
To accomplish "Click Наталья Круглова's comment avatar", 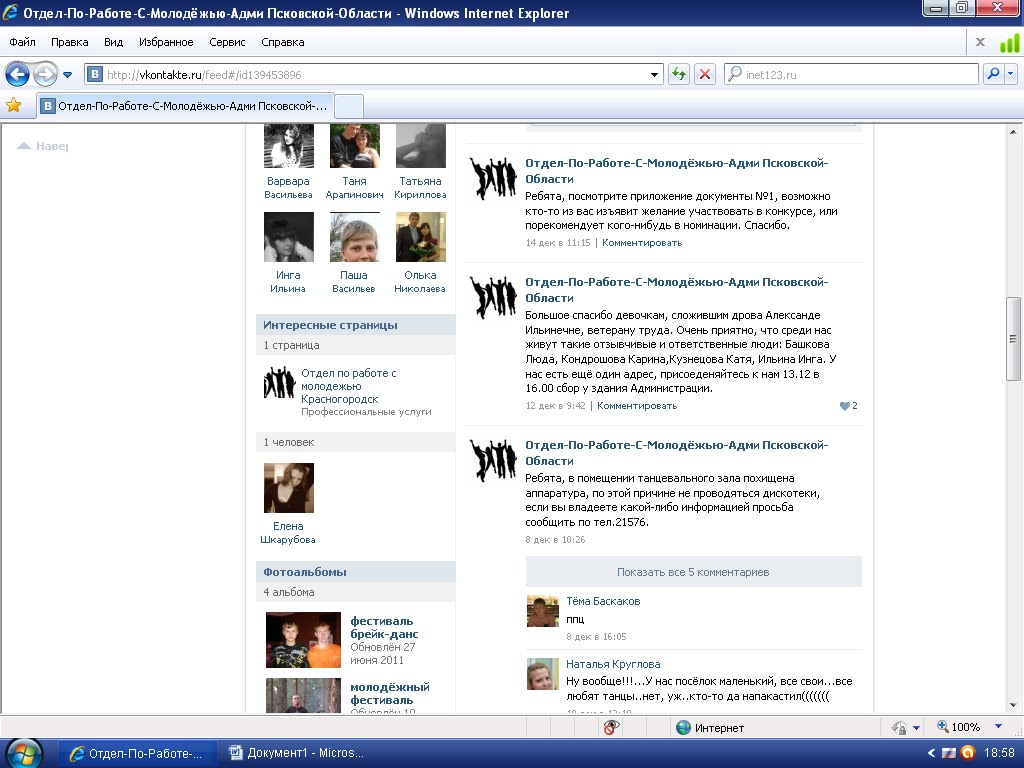I will 543,674.
